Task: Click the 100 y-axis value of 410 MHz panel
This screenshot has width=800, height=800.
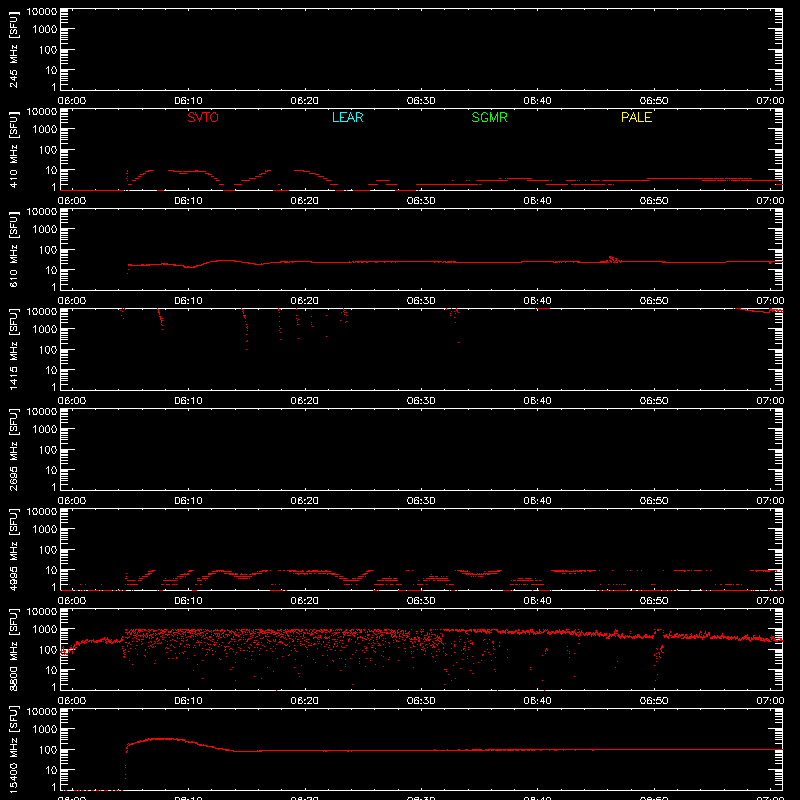Action: pos(48,150)
